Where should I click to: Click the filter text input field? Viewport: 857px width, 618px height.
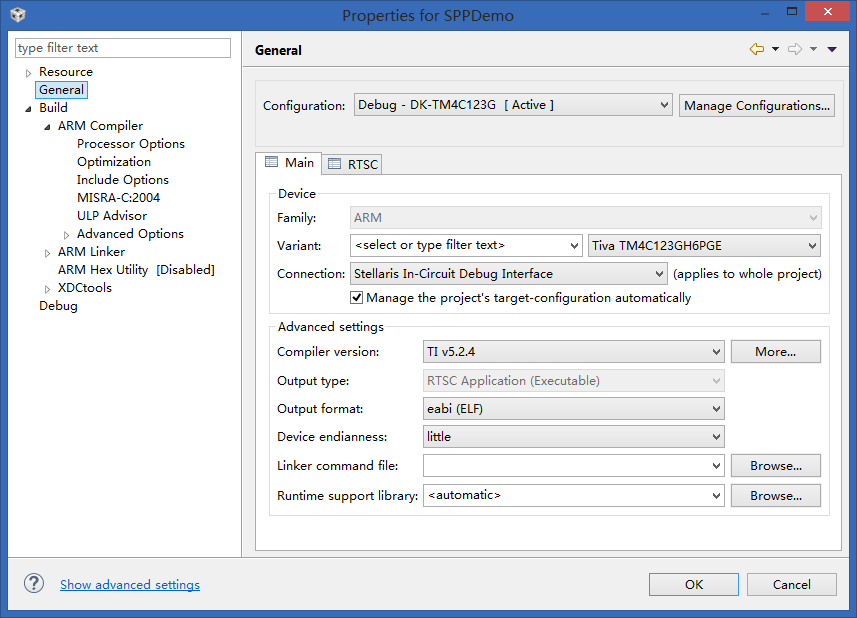[123, 48]
